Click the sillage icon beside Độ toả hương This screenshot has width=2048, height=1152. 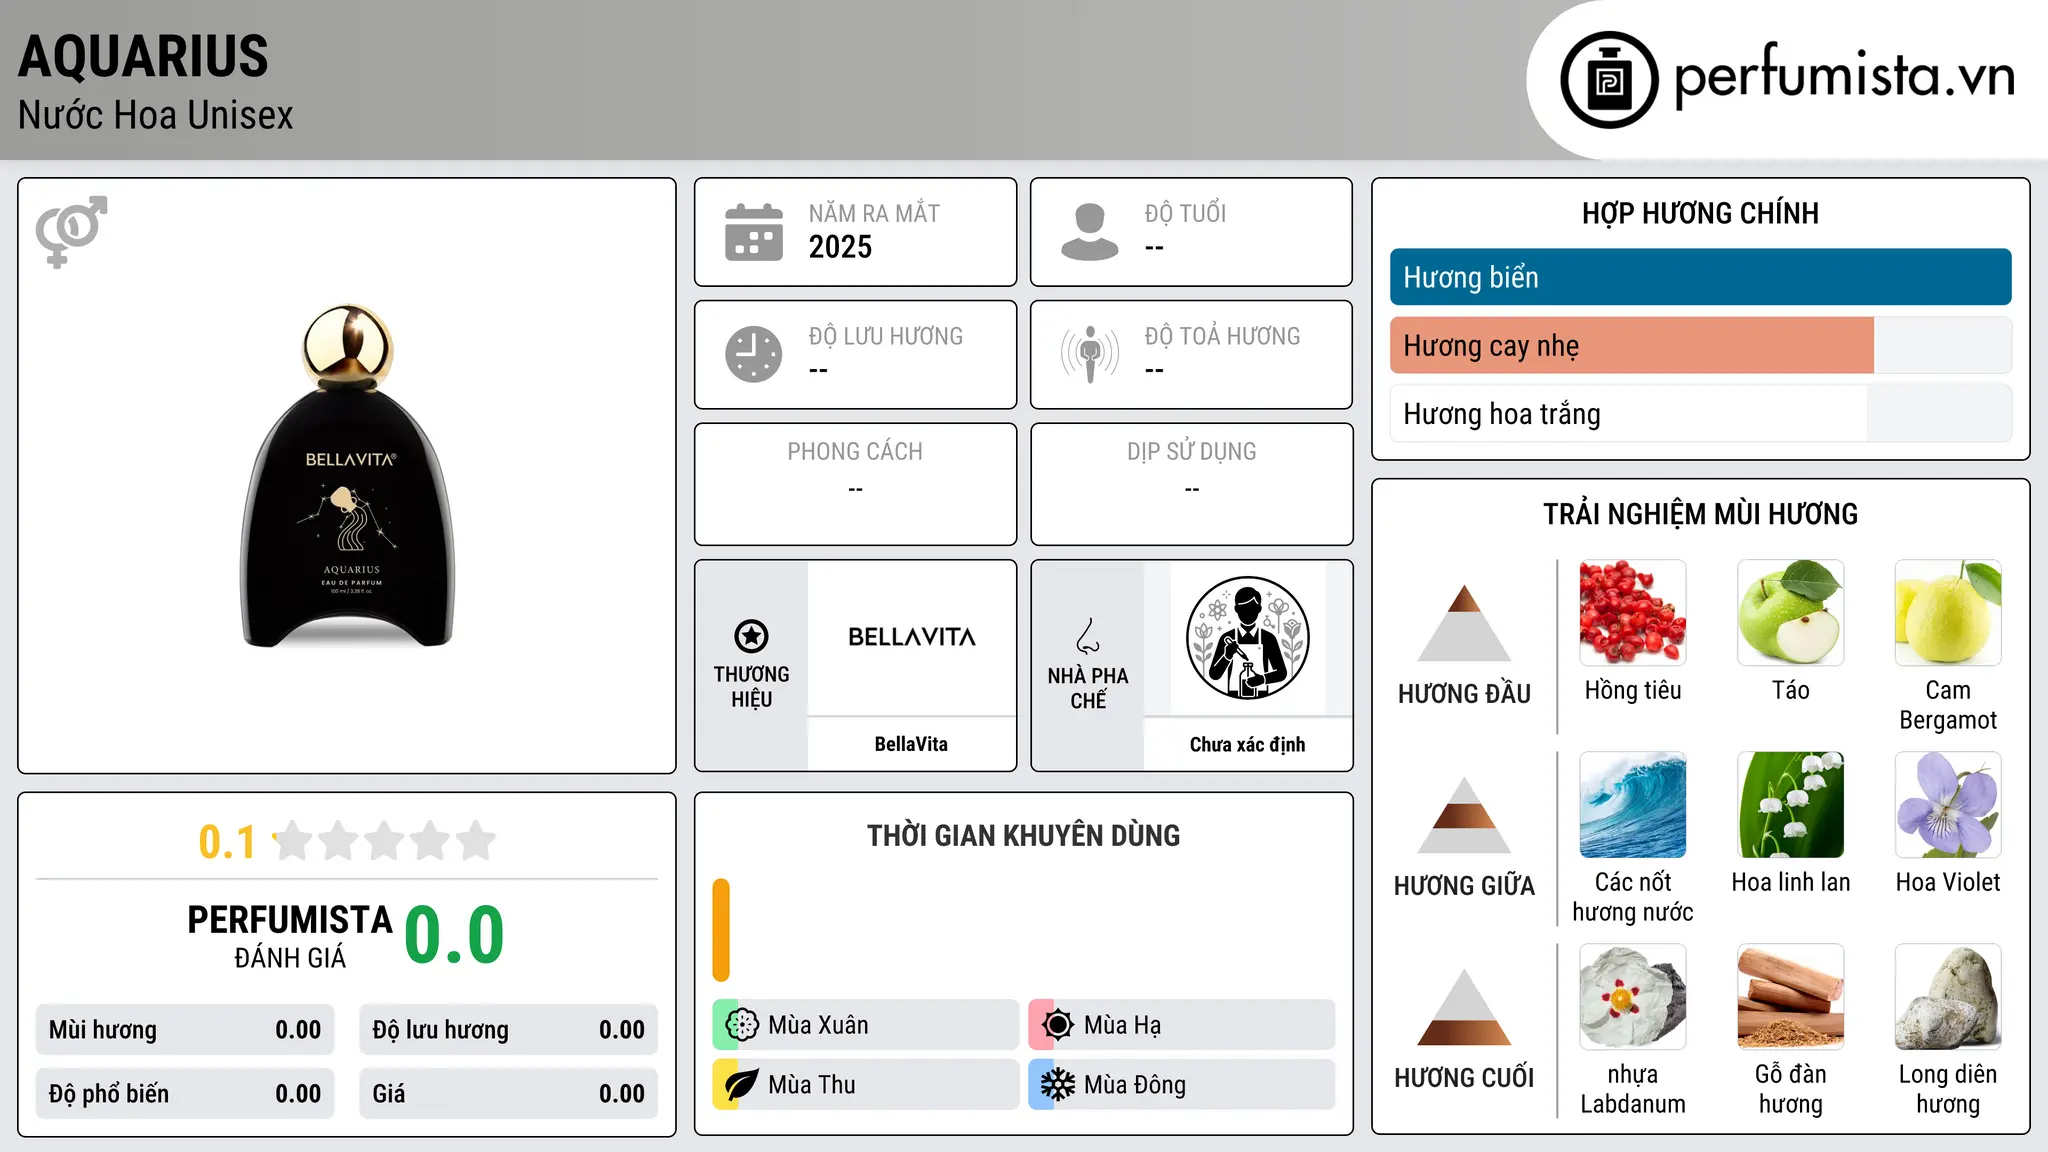(x=1090, y=354)
